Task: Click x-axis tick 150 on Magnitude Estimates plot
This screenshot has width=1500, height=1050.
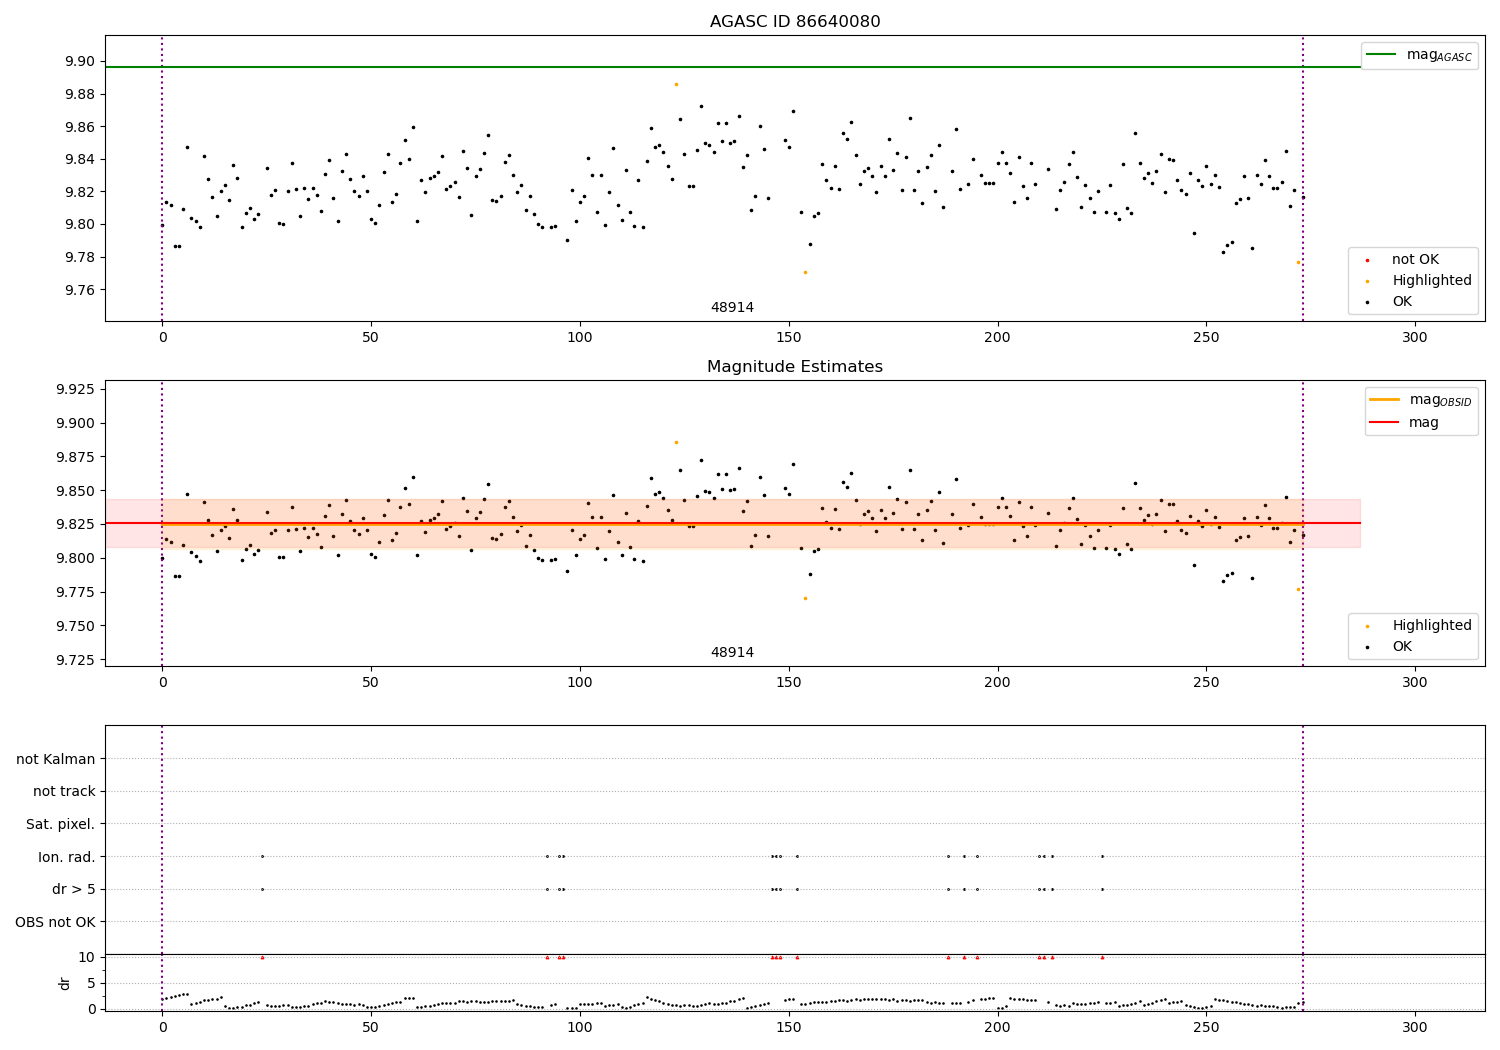Action: (x=788, y=683)
